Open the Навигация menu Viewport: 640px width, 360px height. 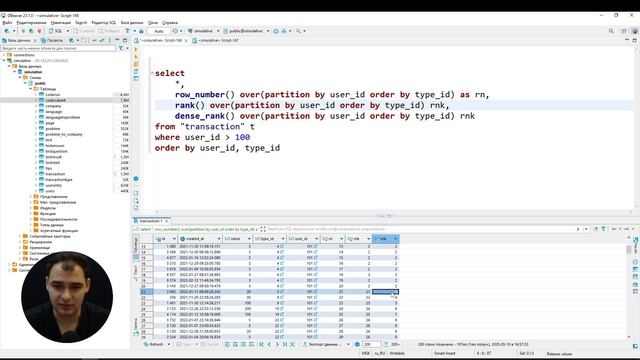(60, 23)
